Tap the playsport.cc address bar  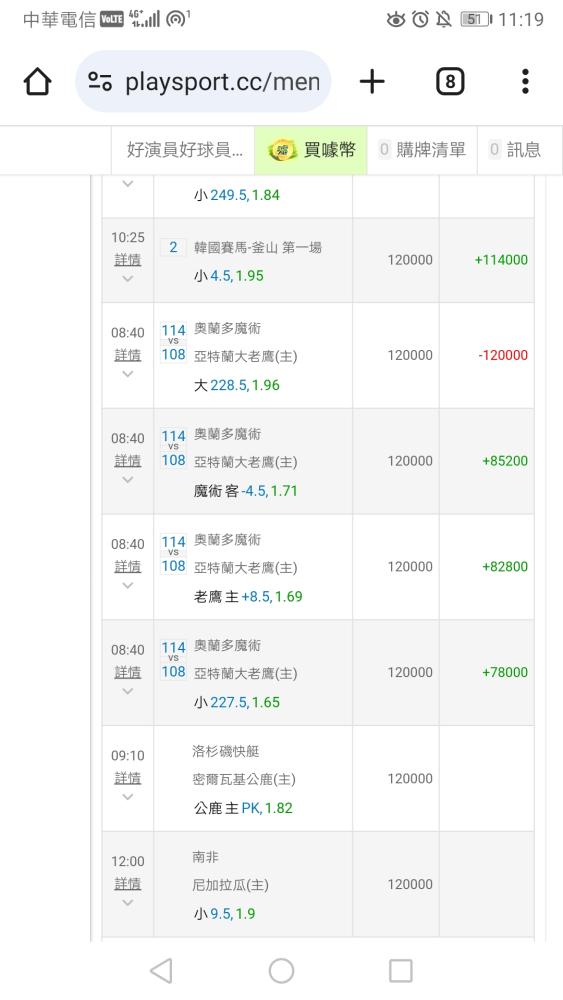point(203,82)
